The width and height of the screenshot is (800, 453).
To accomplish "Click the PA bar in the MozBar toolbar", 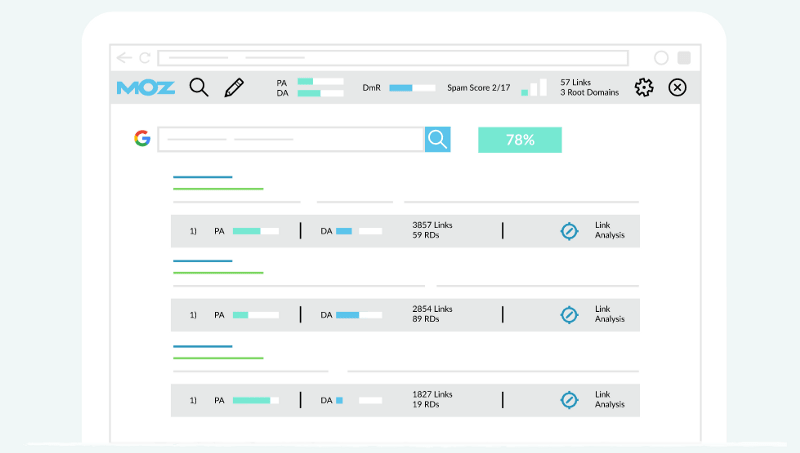I will pos(320,82).
